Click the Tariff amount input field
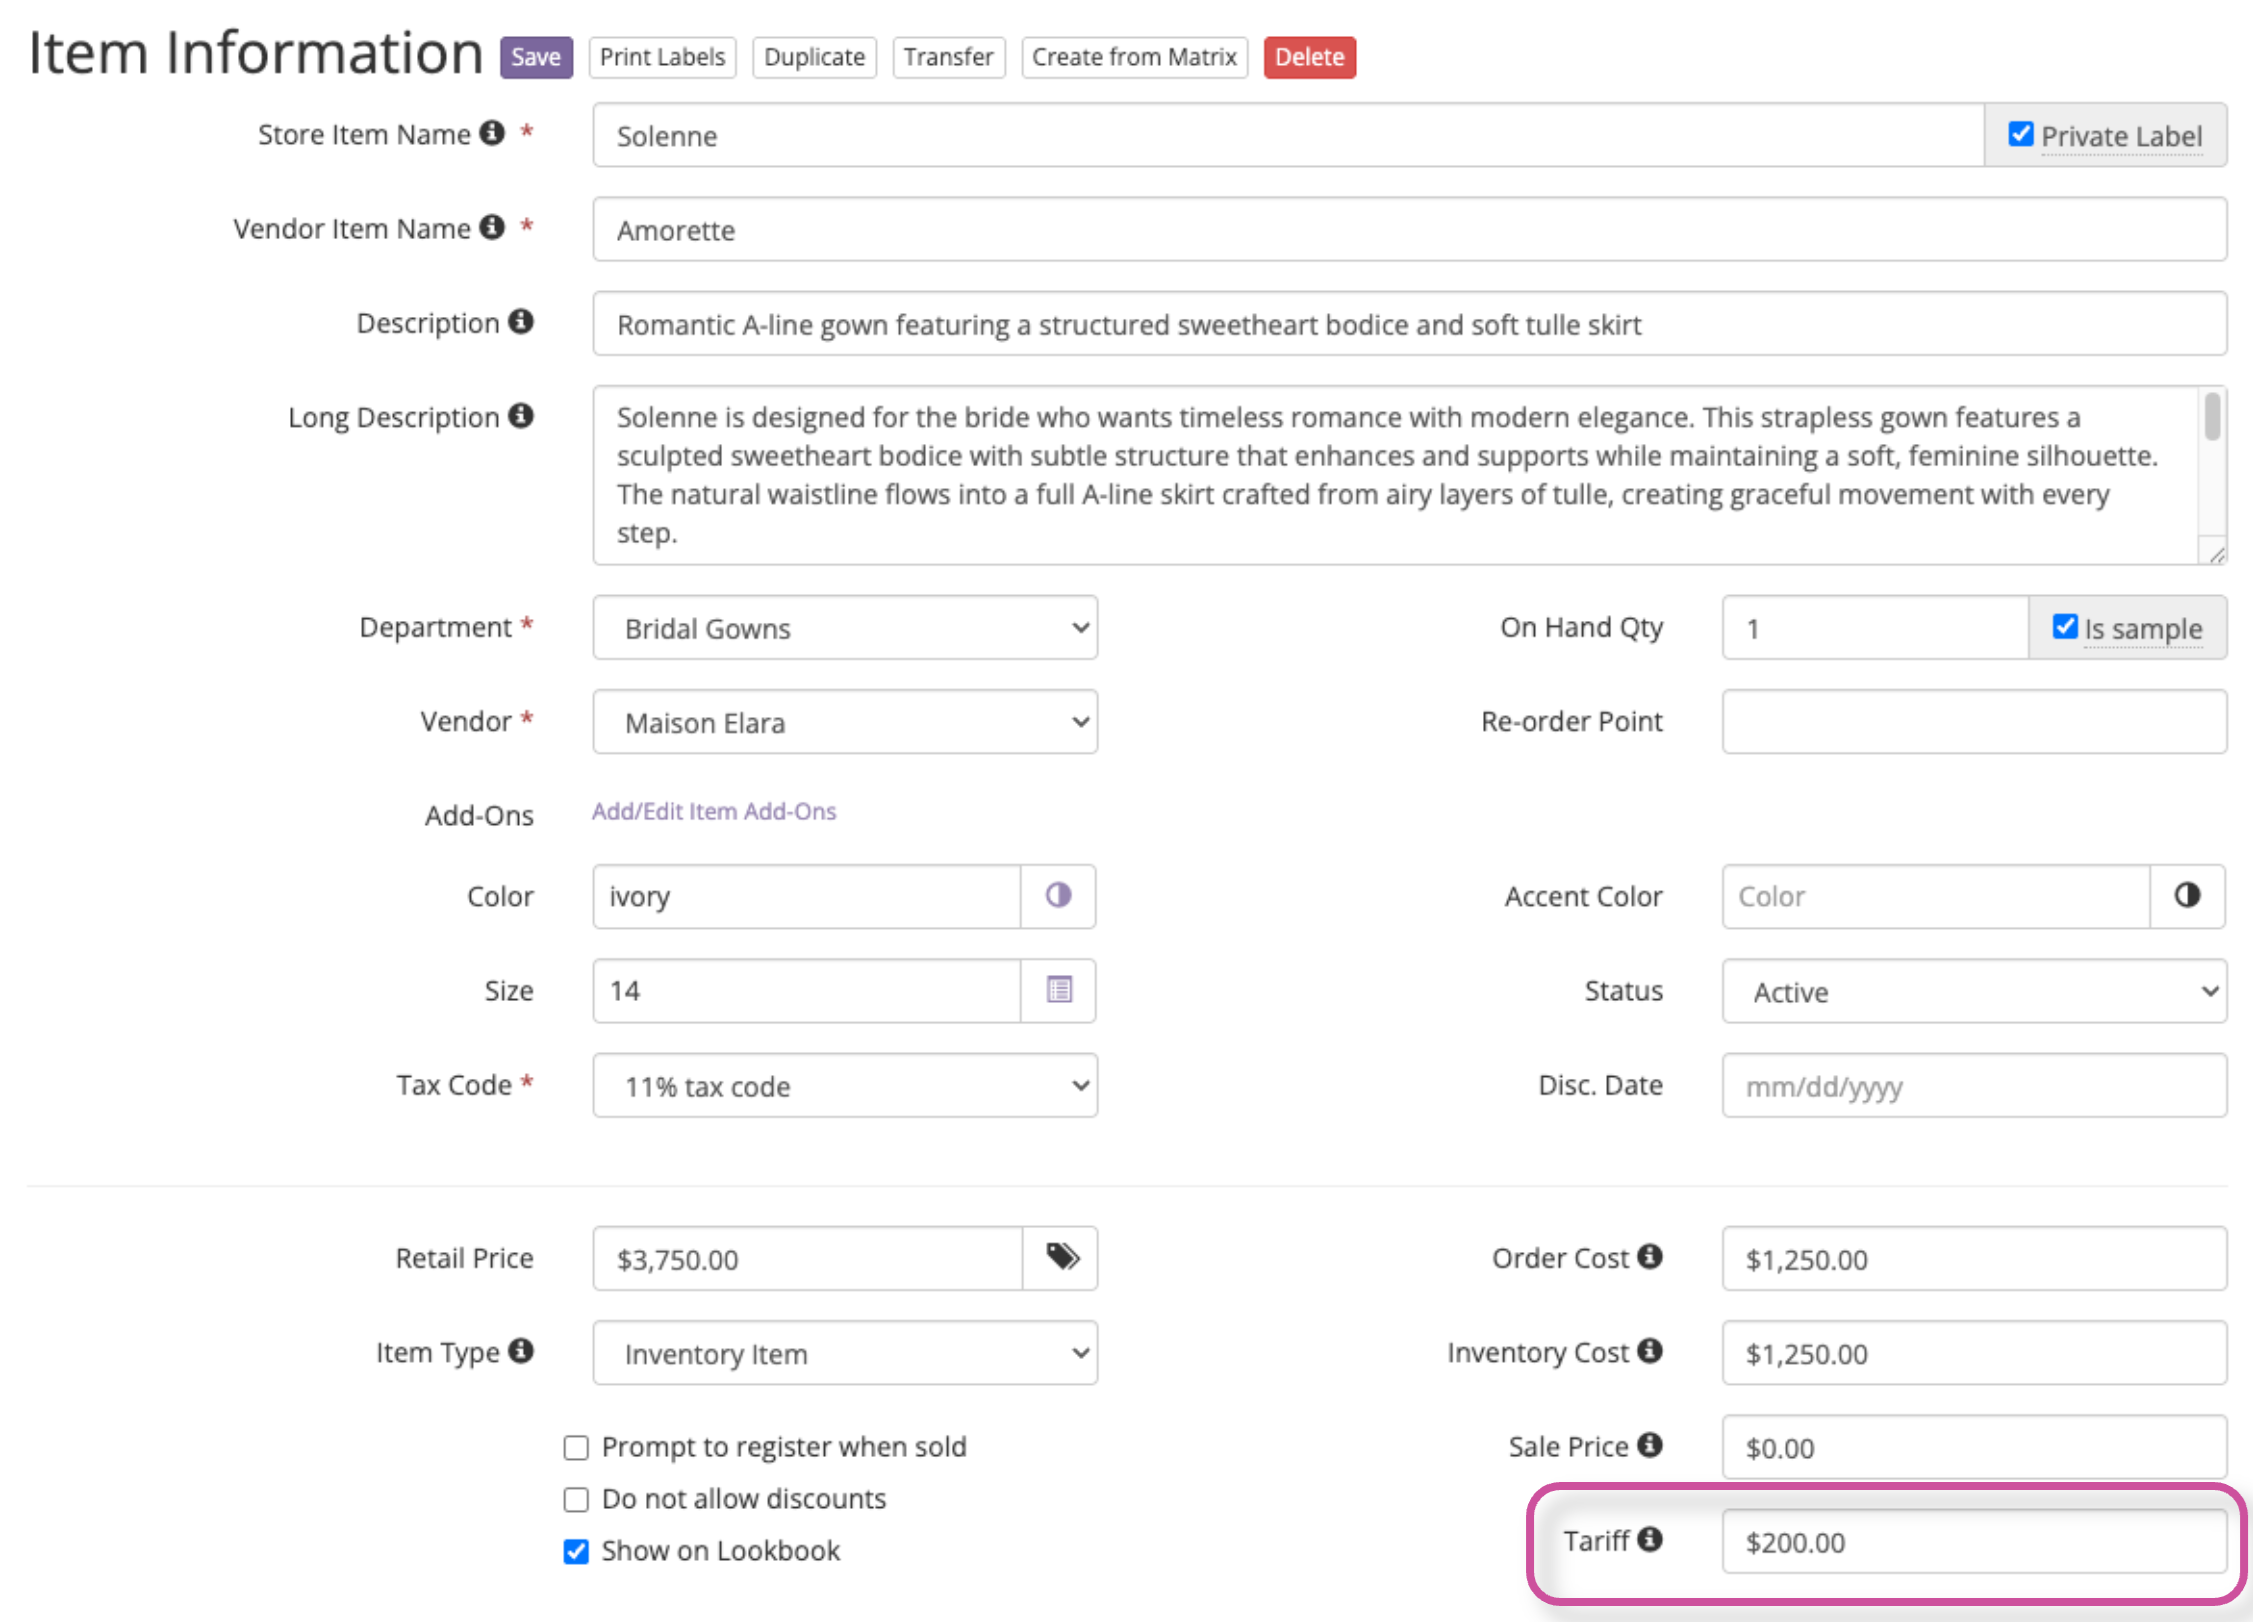The height and width of the screenshot is (1622, 2253). point(1973,1542)
